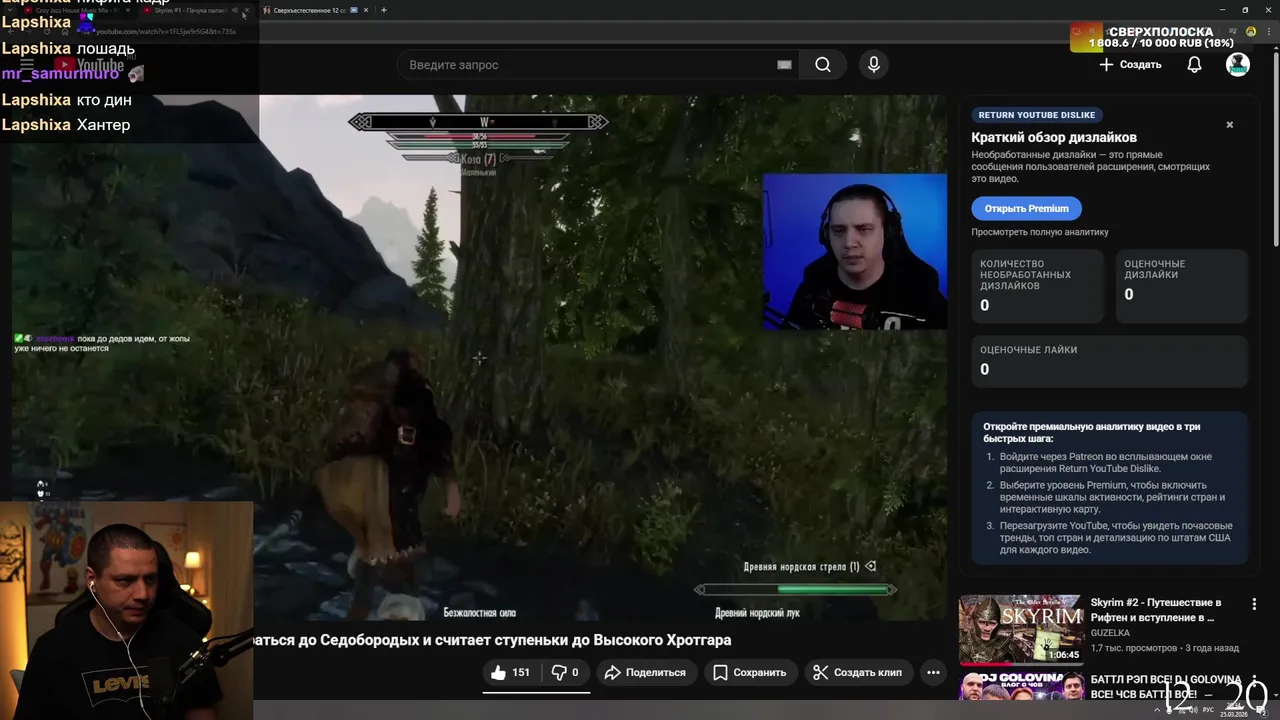
Task: Open more actions three-dot menu under video
Action: click(933, 673)
